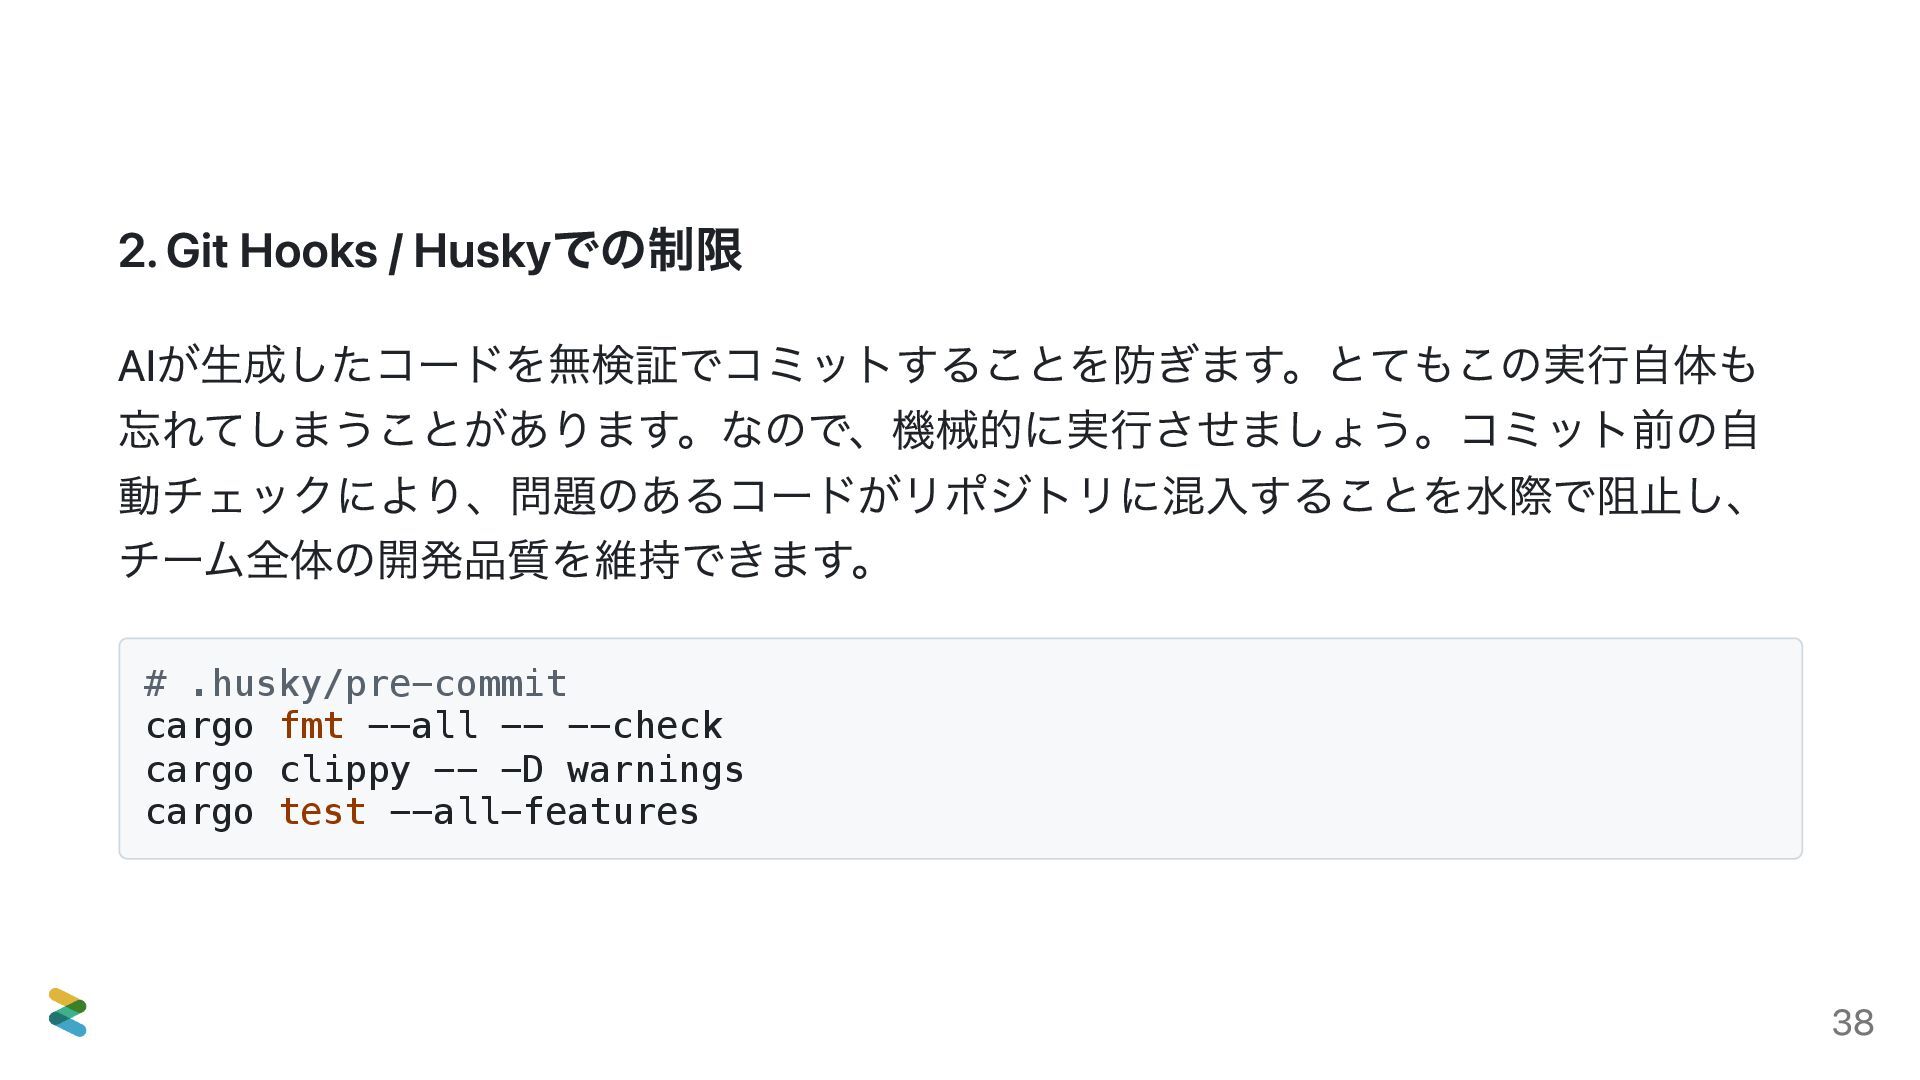
Task: Select the comment line .husky/pre-commit
Action: pyautogui.click(x=356, y=684)
